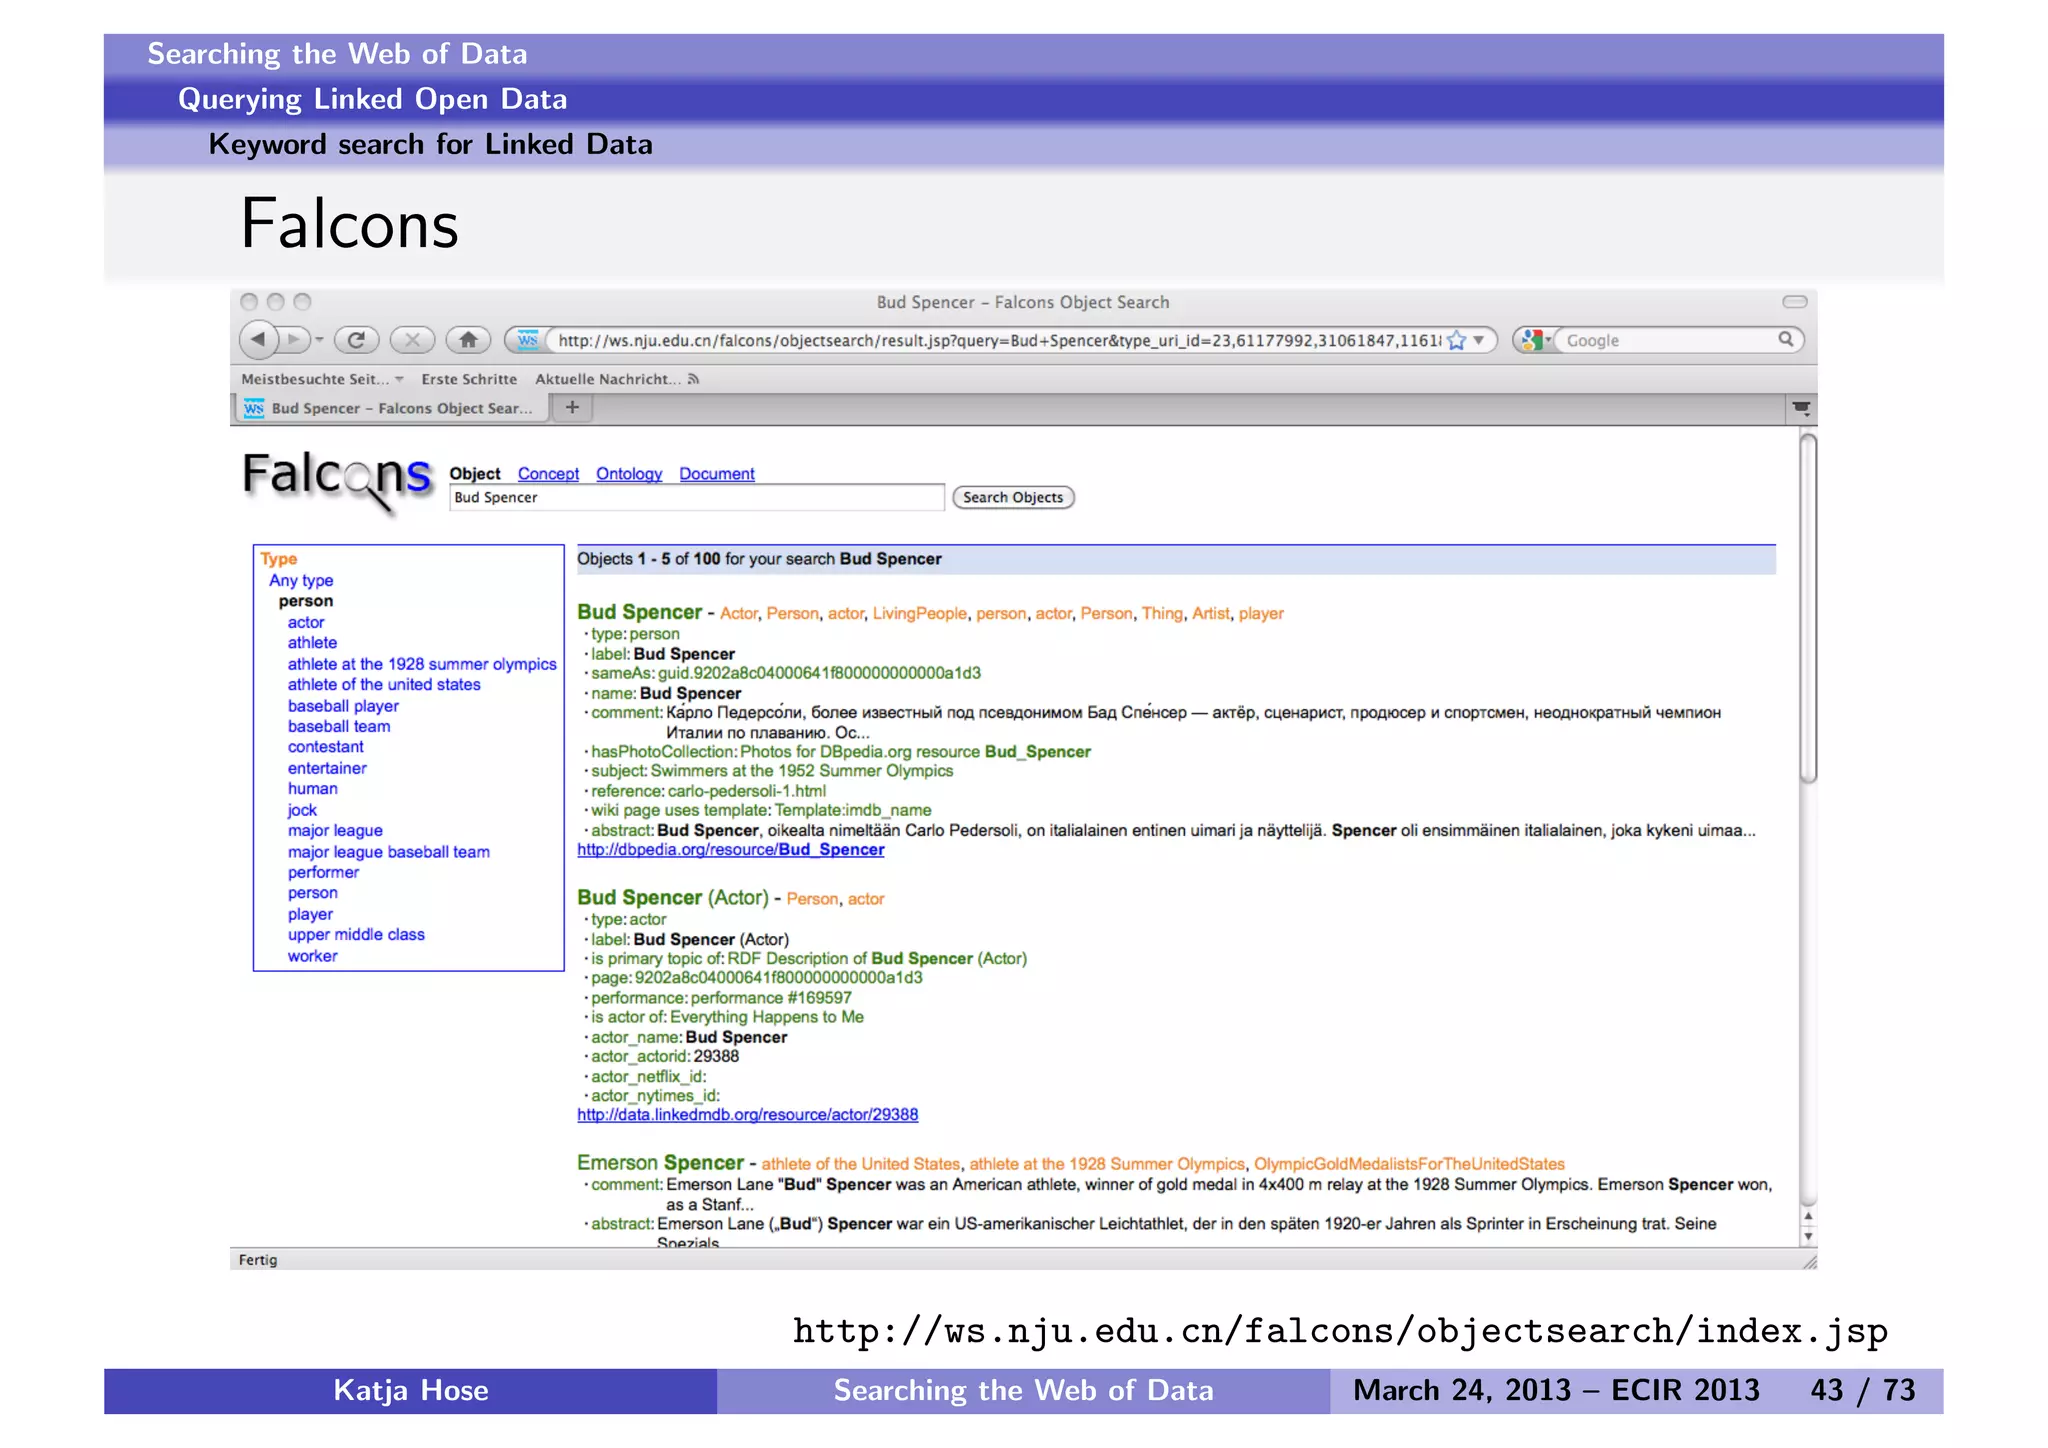The width and height of the screenshot is (2048, 1448).
Task: Bookmark page with star icon
Action: 1457,340
